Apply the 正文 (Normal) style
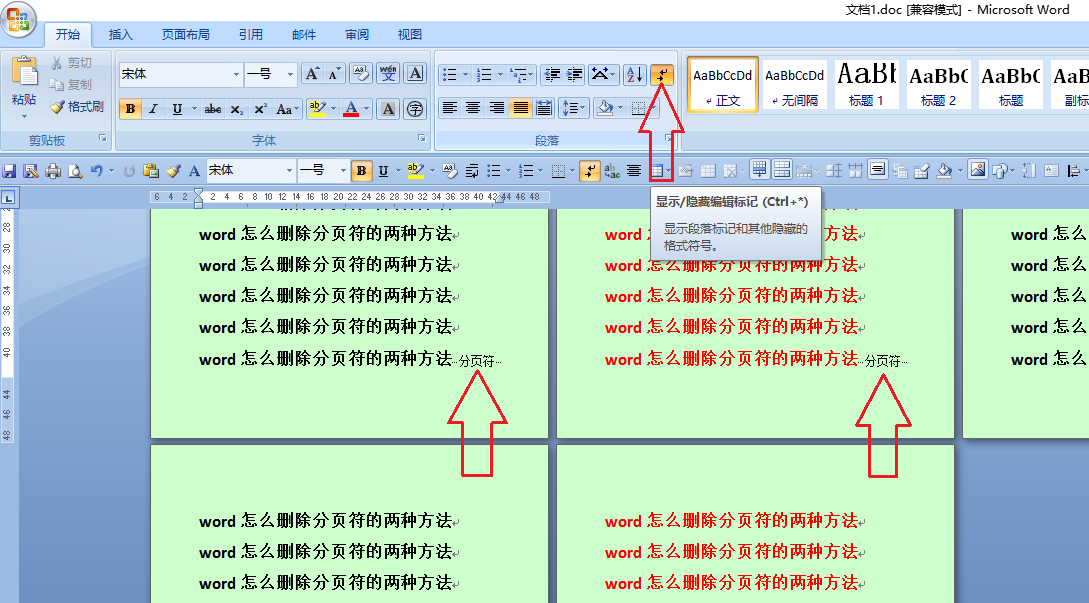The width and height of the screenshot is (1089, 603). (722, 84)
